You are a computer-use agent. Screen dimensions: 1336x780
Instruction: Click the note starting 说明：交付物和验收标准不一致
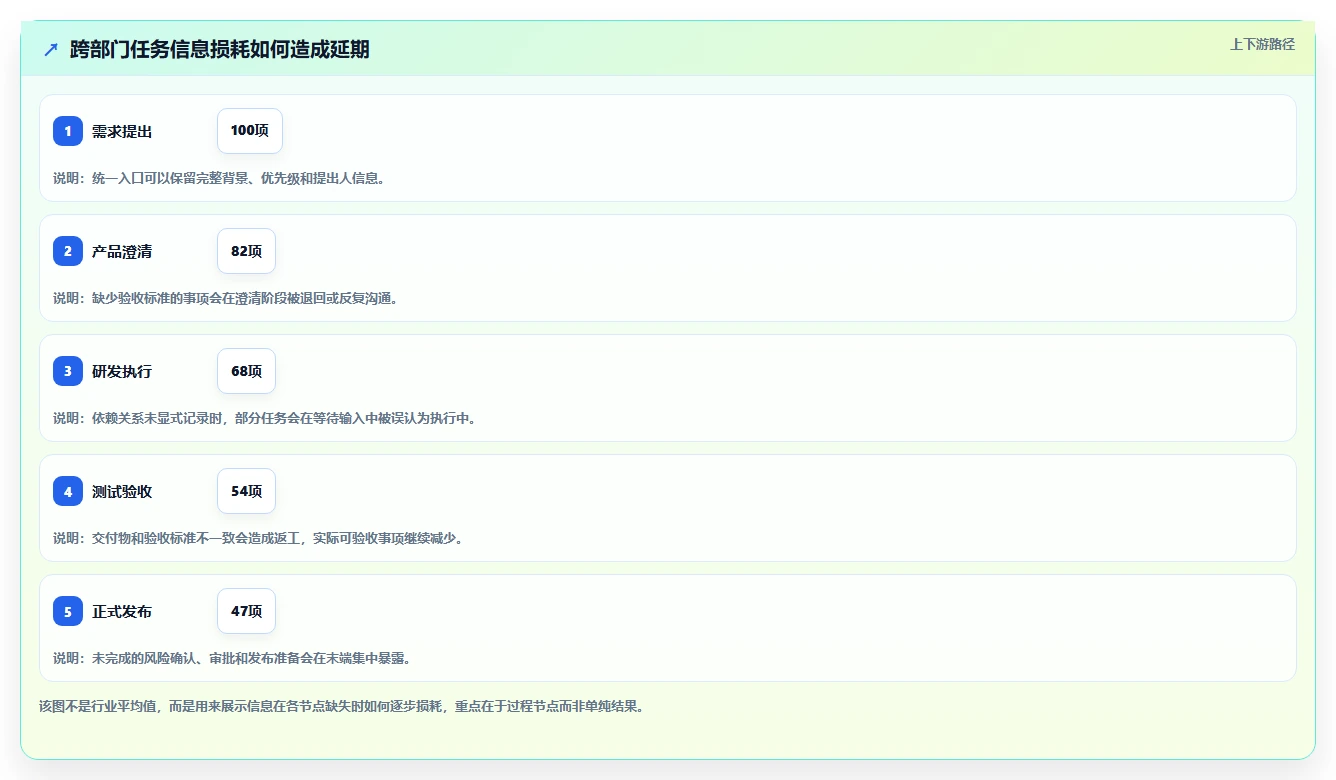[x=258, y=538]
